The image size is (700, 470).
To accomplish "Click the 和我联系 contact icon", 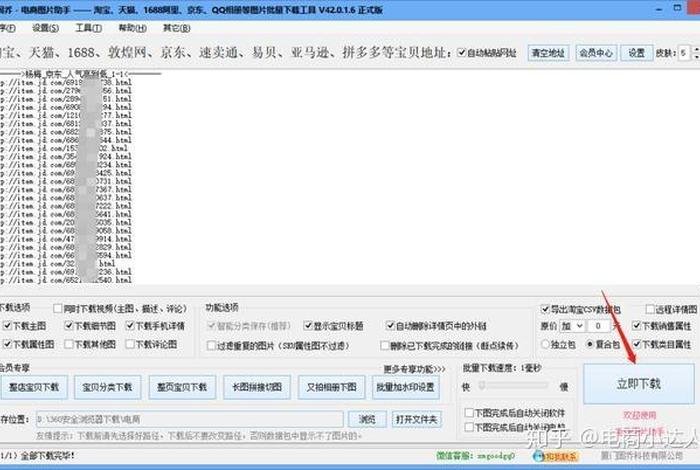I will point(555,456).
